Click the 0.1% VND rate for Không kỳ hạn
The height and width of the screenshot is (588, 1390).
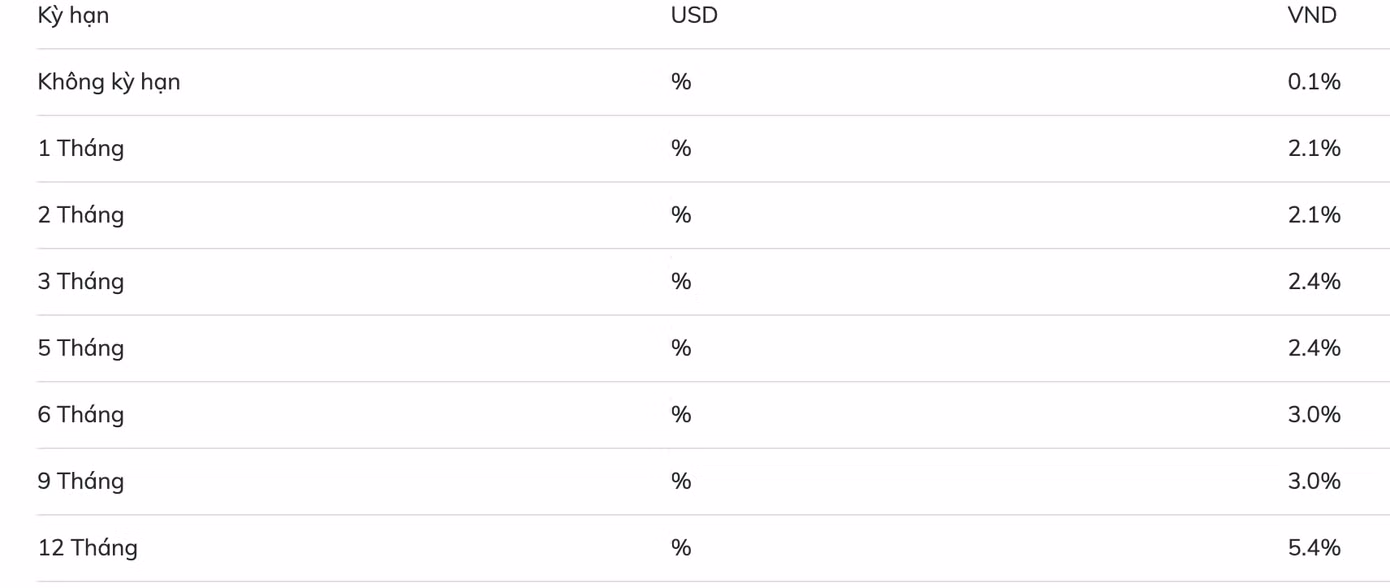click(1314, 82)
